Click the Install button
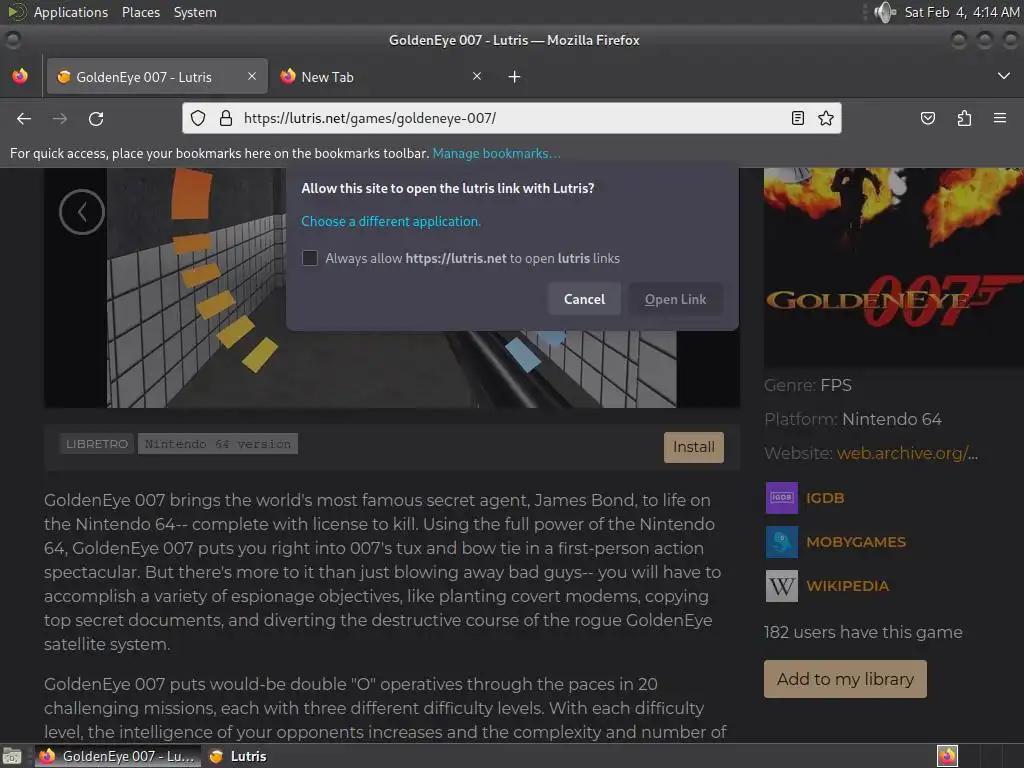This screenshot has width=1024, height=768. [x=694, y=447]
